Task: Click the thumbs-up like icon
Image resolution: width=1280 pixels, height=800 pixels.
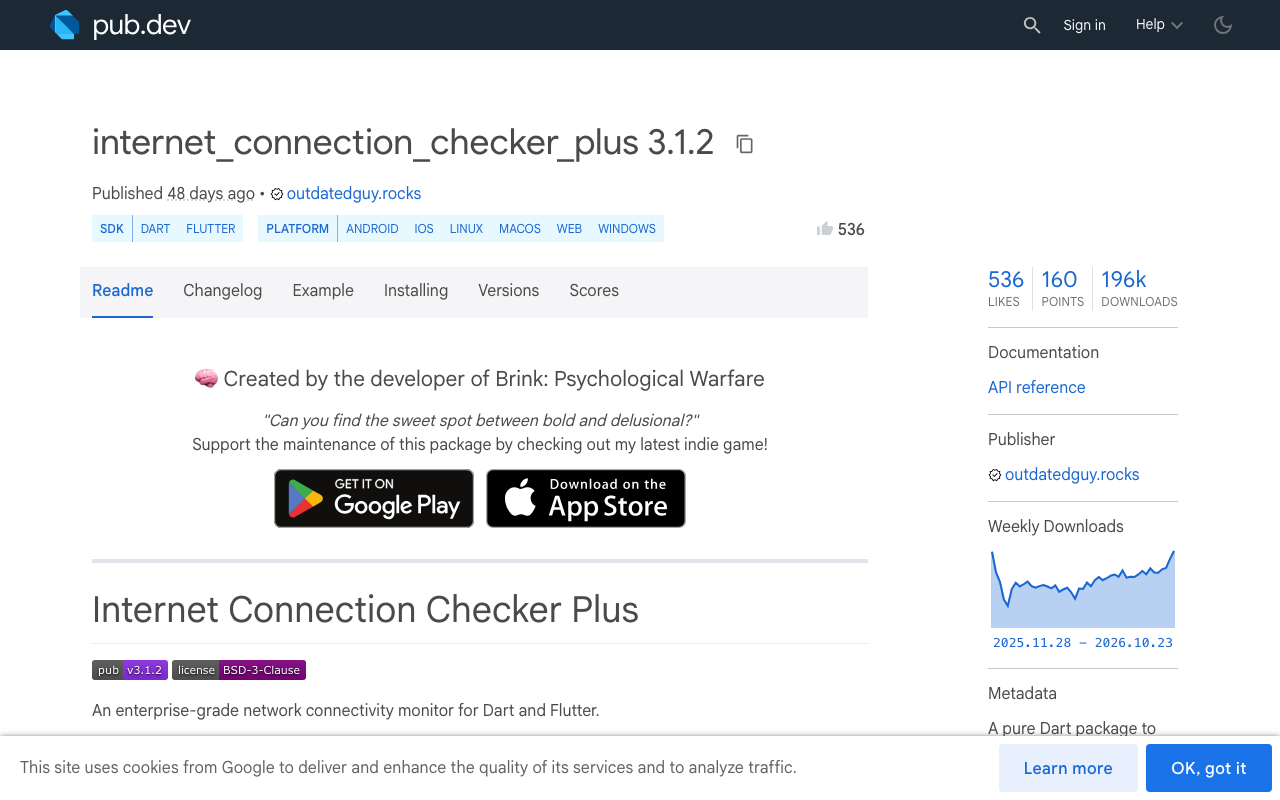Action: coord(825,229)
